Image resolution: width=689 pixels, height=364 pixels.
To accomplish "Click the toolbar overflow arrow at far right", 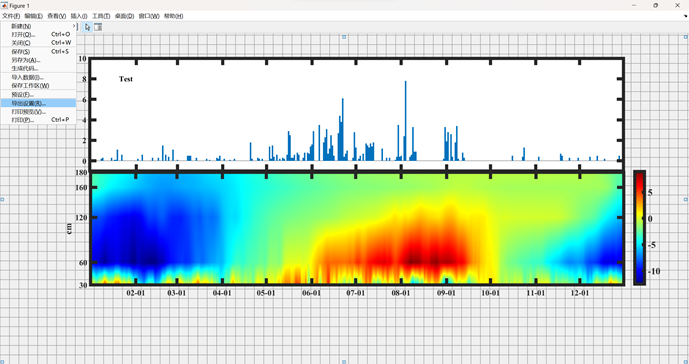I will point(685,16).
